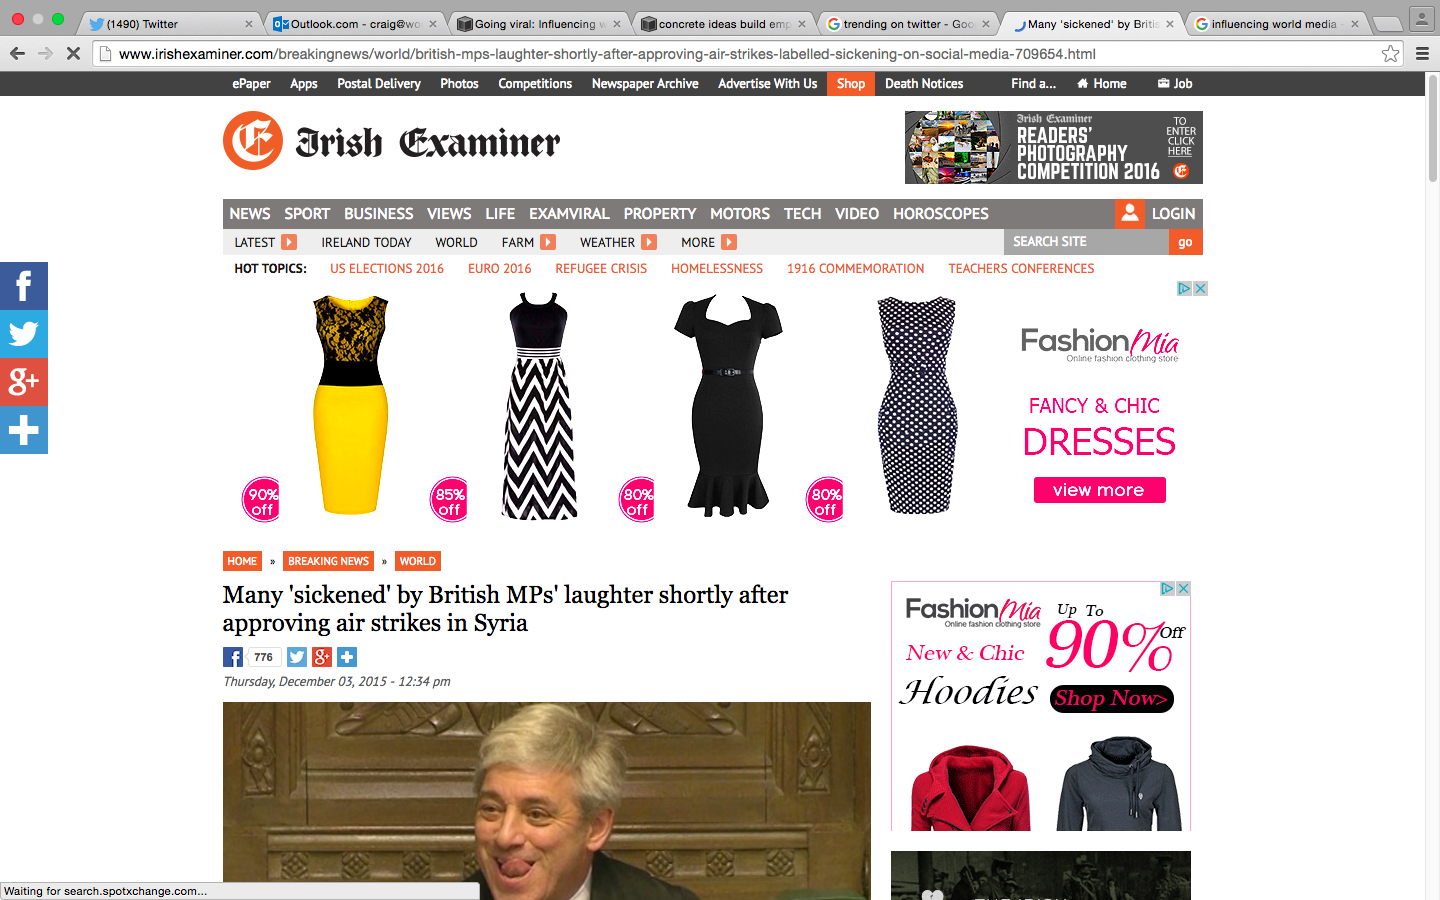Expand the WEATHER submenu arrow
This screenshot has width=1440, height=900.
(649, 242)
